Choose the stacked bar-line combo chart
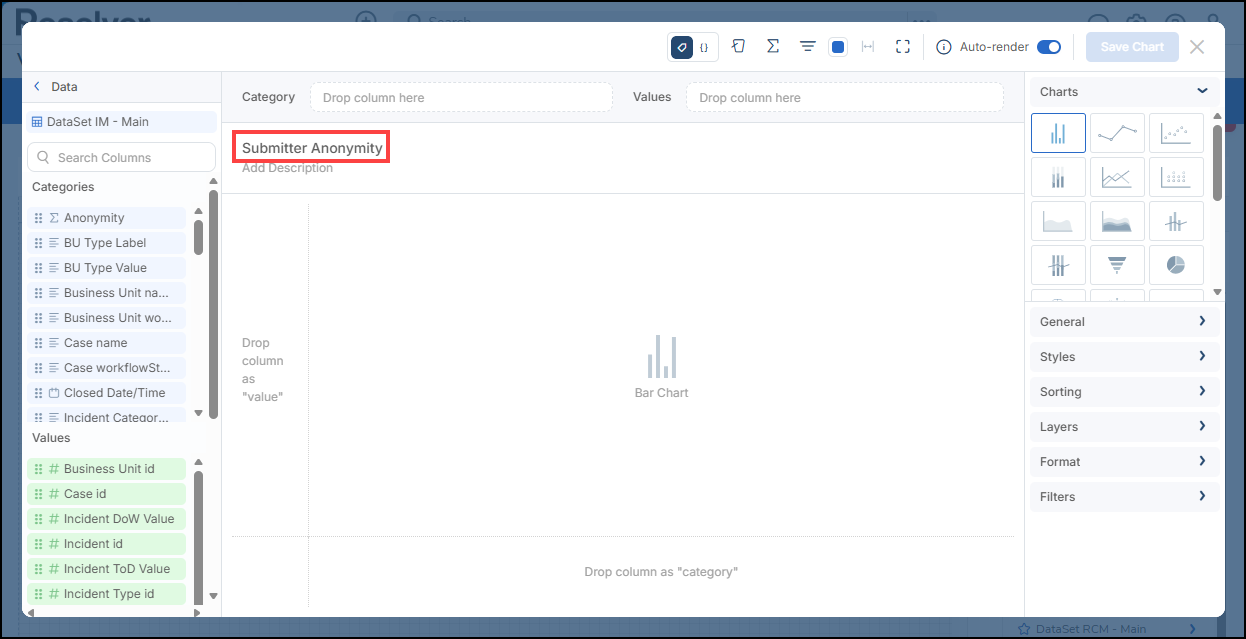Viewport: 1246px width, 639px height. (x=1058, y=265)
